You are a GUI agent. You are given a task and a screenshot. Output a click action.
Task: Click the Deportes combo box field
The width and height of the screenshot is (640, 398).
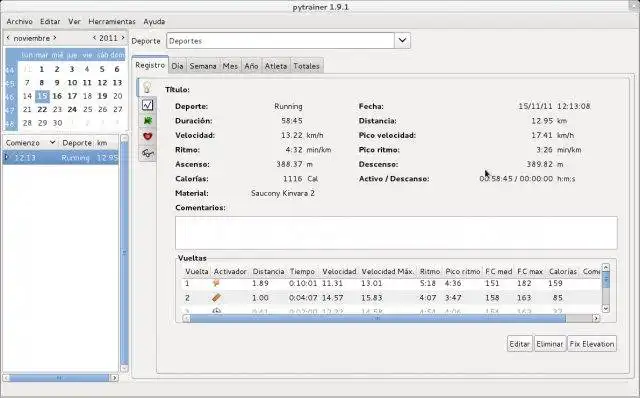[x=280, y=40]
